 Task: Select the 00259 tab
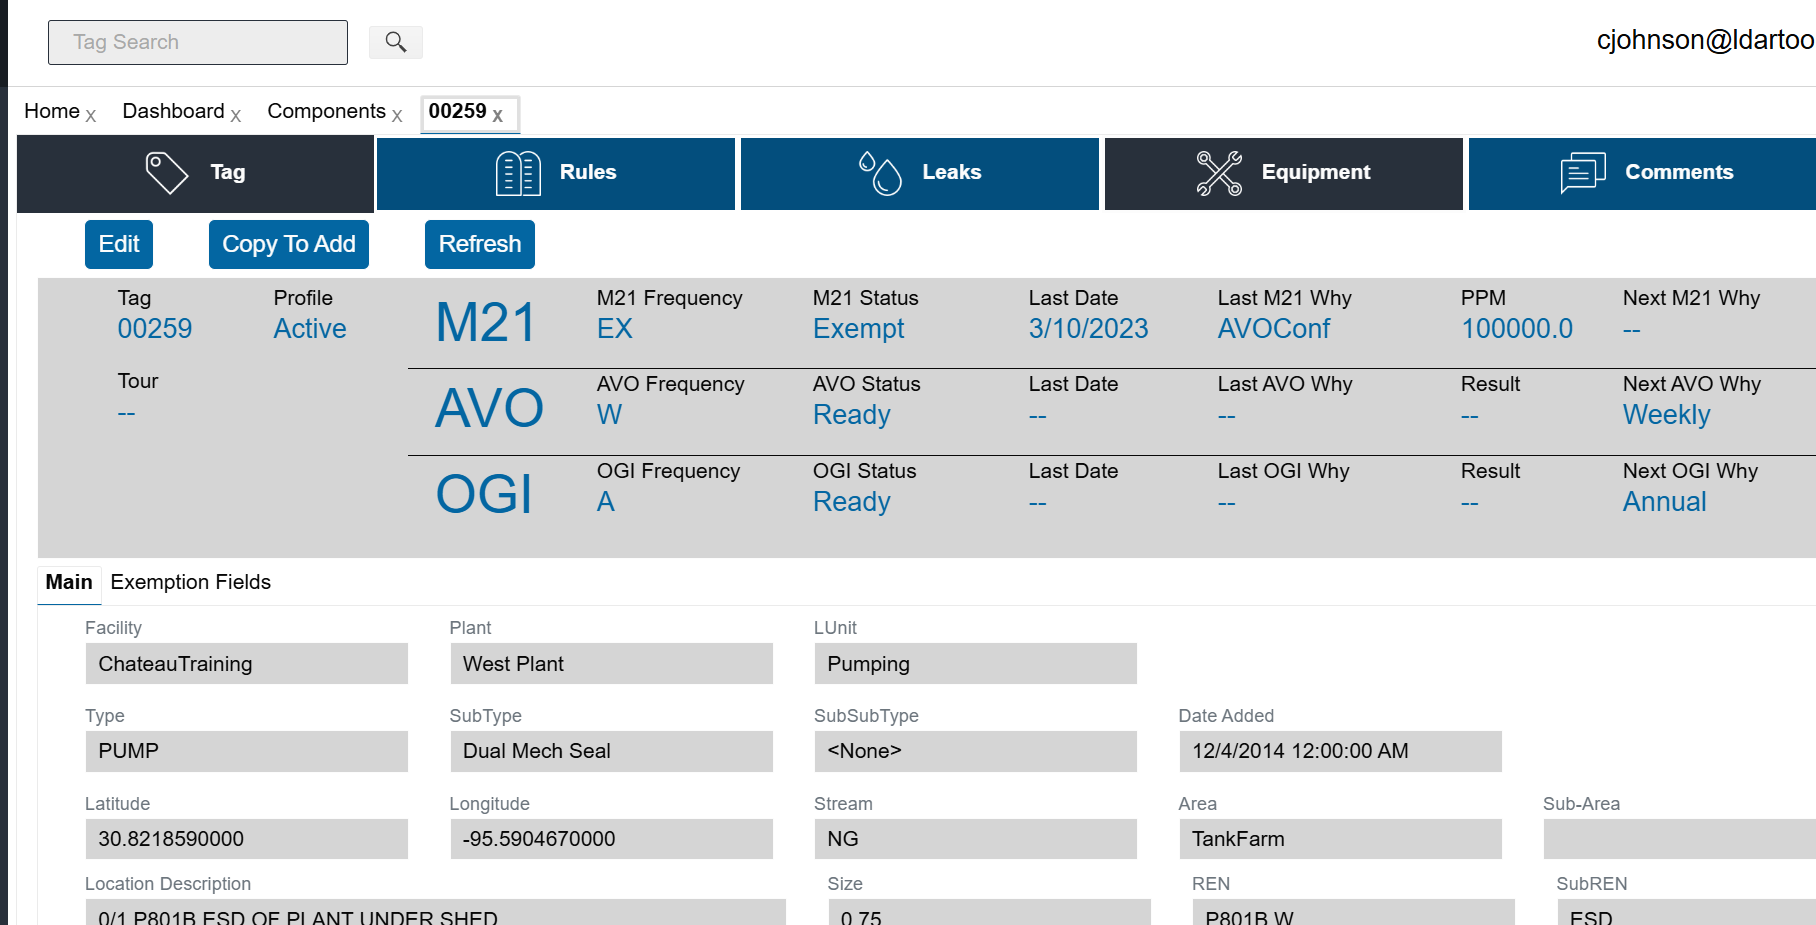[457, 111]
